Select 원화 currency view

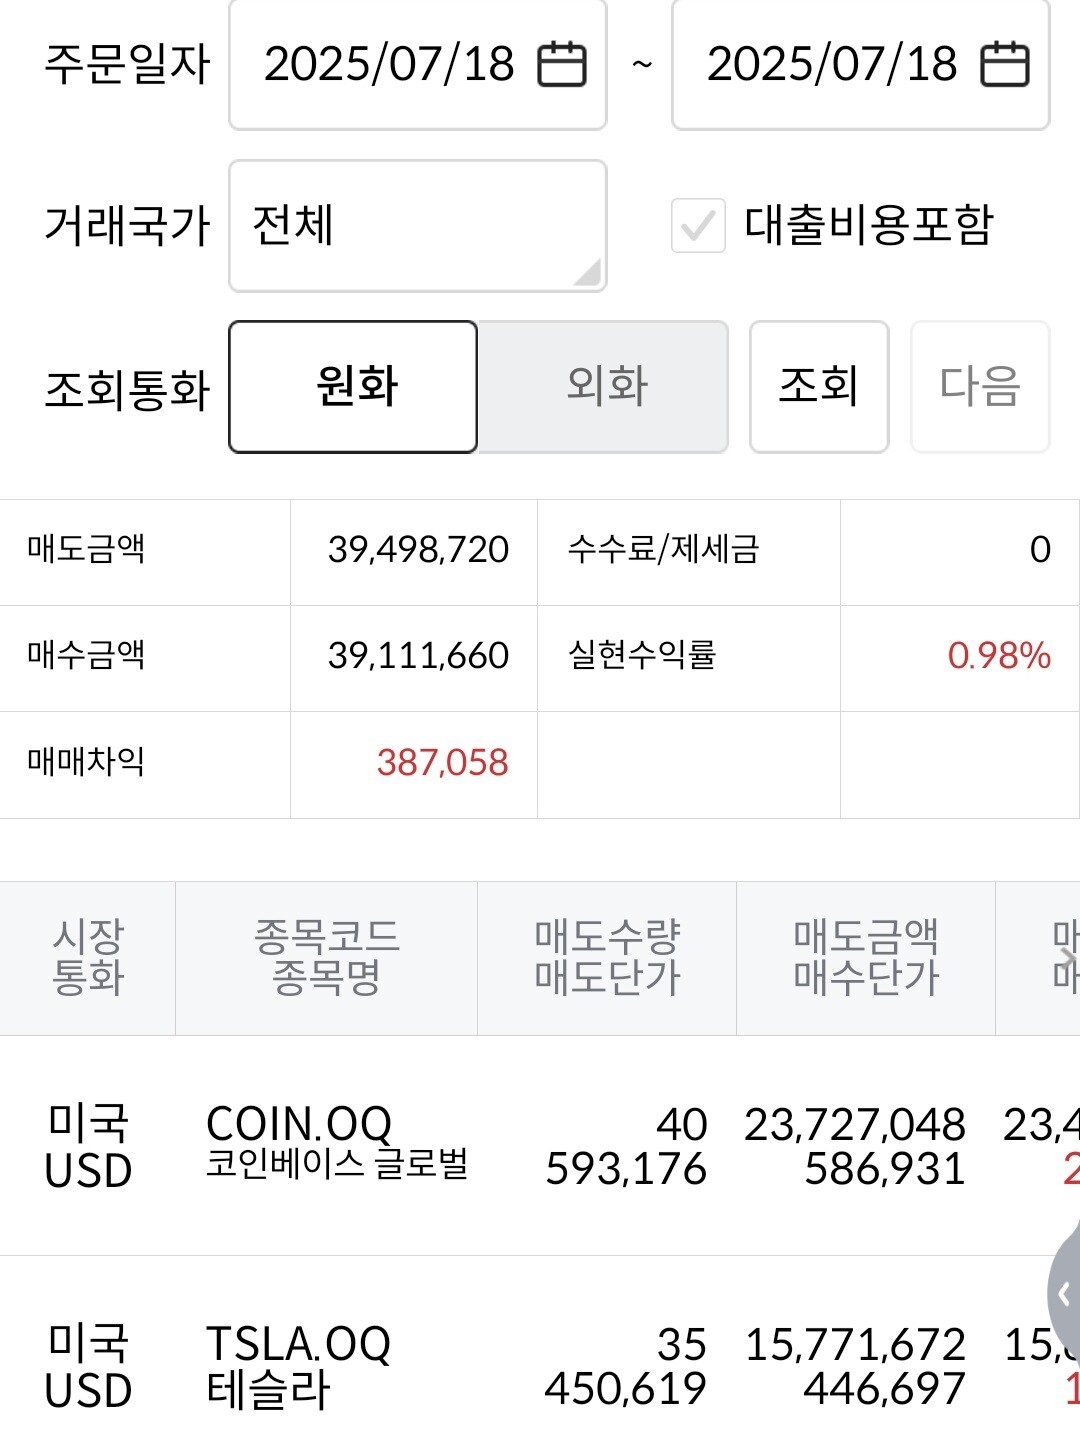pos(353,387)
